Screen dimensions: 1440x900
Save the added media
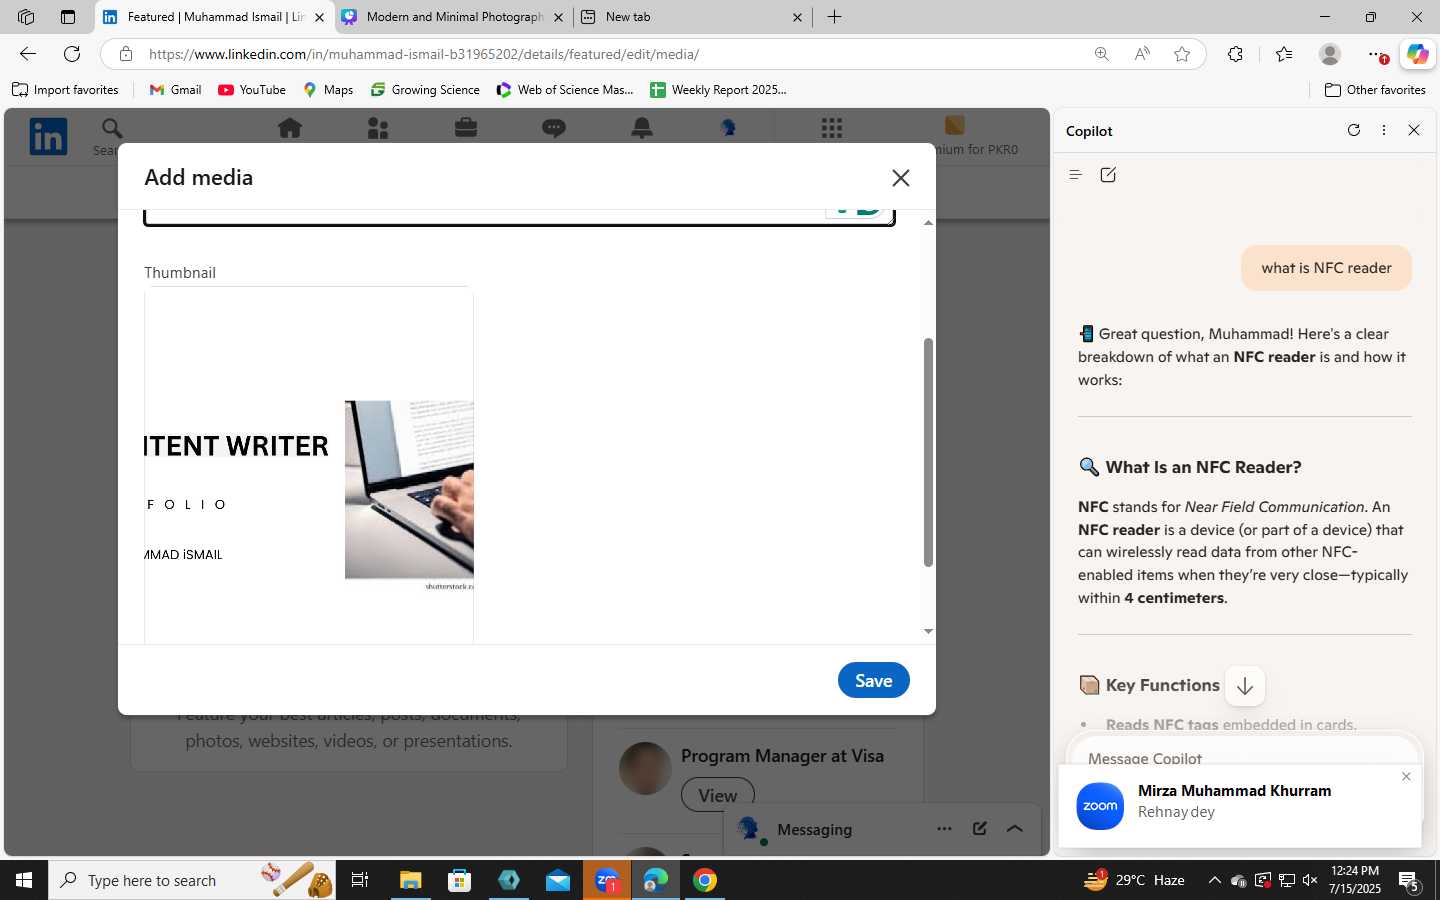[873, 680]
